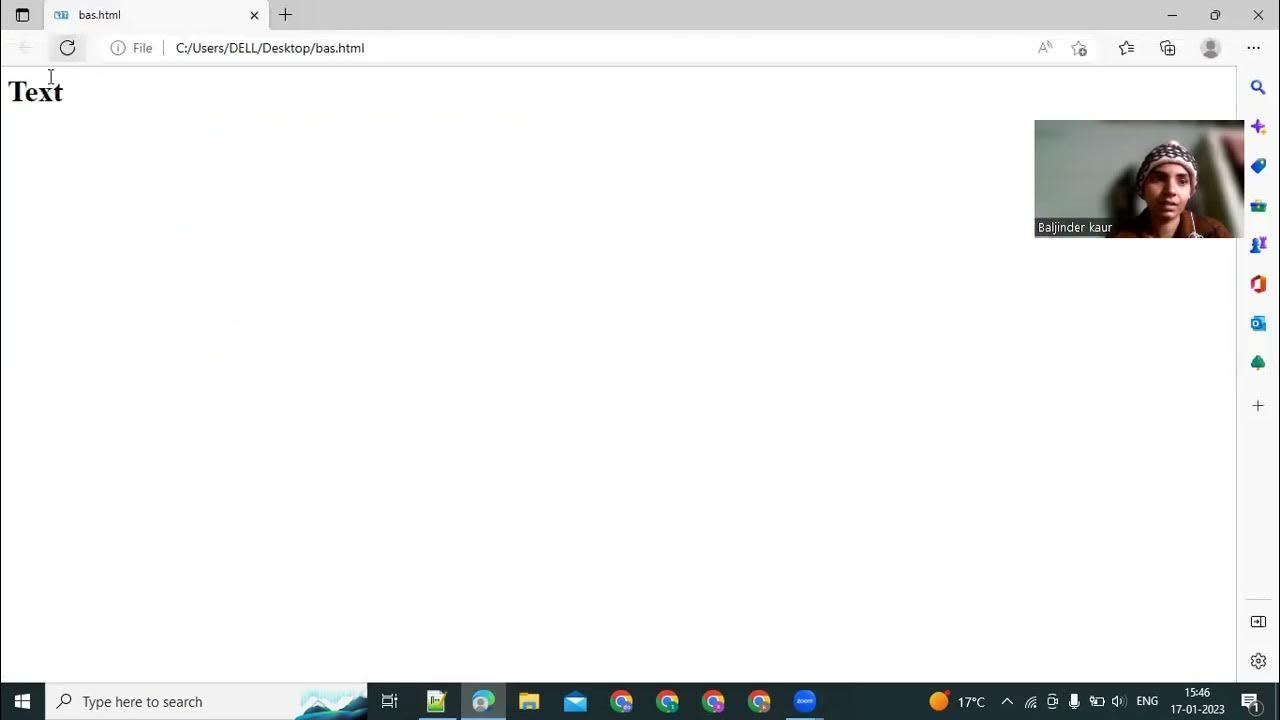Open the browser profile avatar
The height and width of the screenshot is (720, 1280).
tap(1211, 48)
